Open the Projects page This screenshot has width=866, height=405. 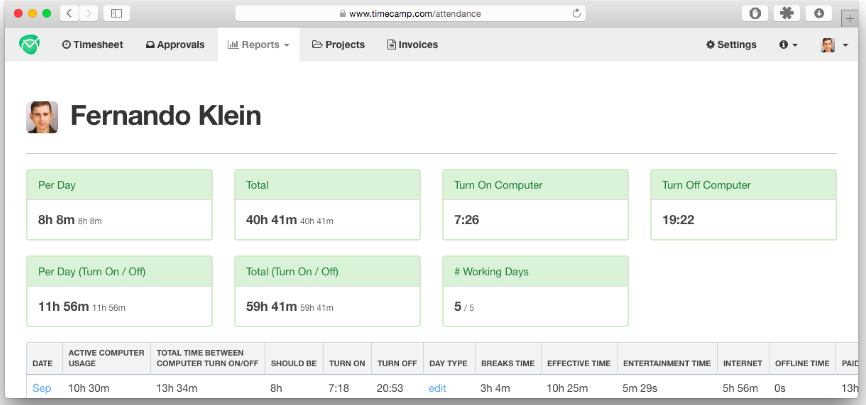coord(338,45)
